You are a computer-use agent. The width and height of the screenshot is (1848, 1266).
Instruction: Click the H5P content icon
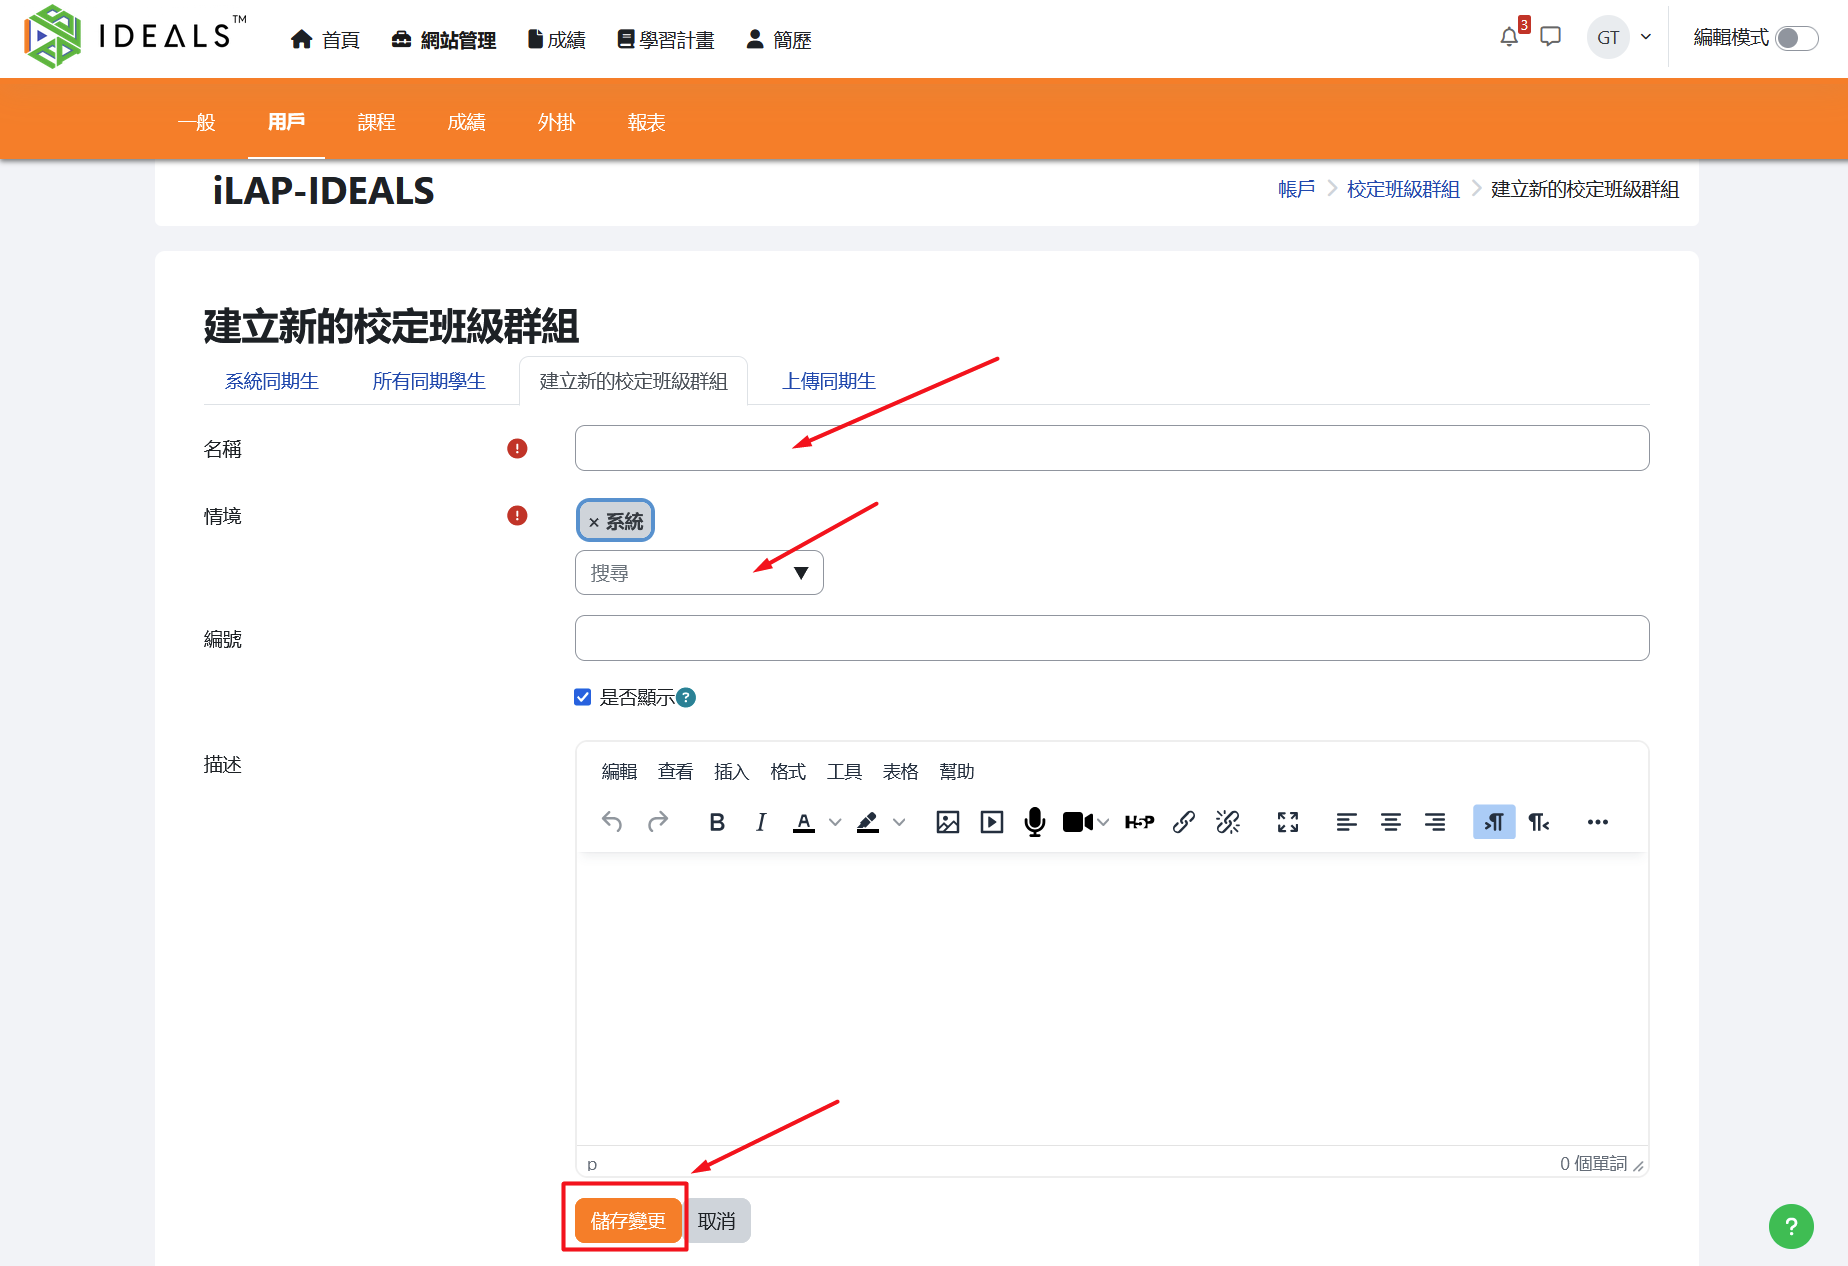coord(1139,822)
